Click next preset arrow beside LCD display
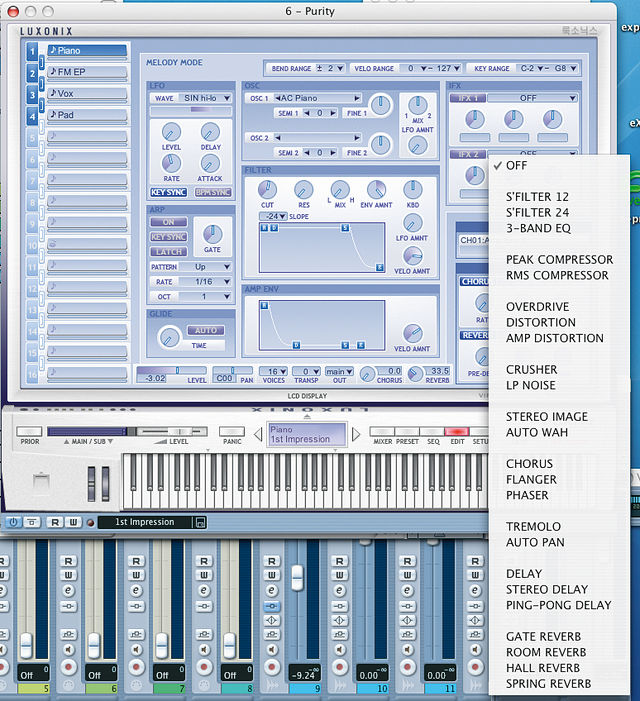This screenshot has width=640, height=701. point(356,434)
